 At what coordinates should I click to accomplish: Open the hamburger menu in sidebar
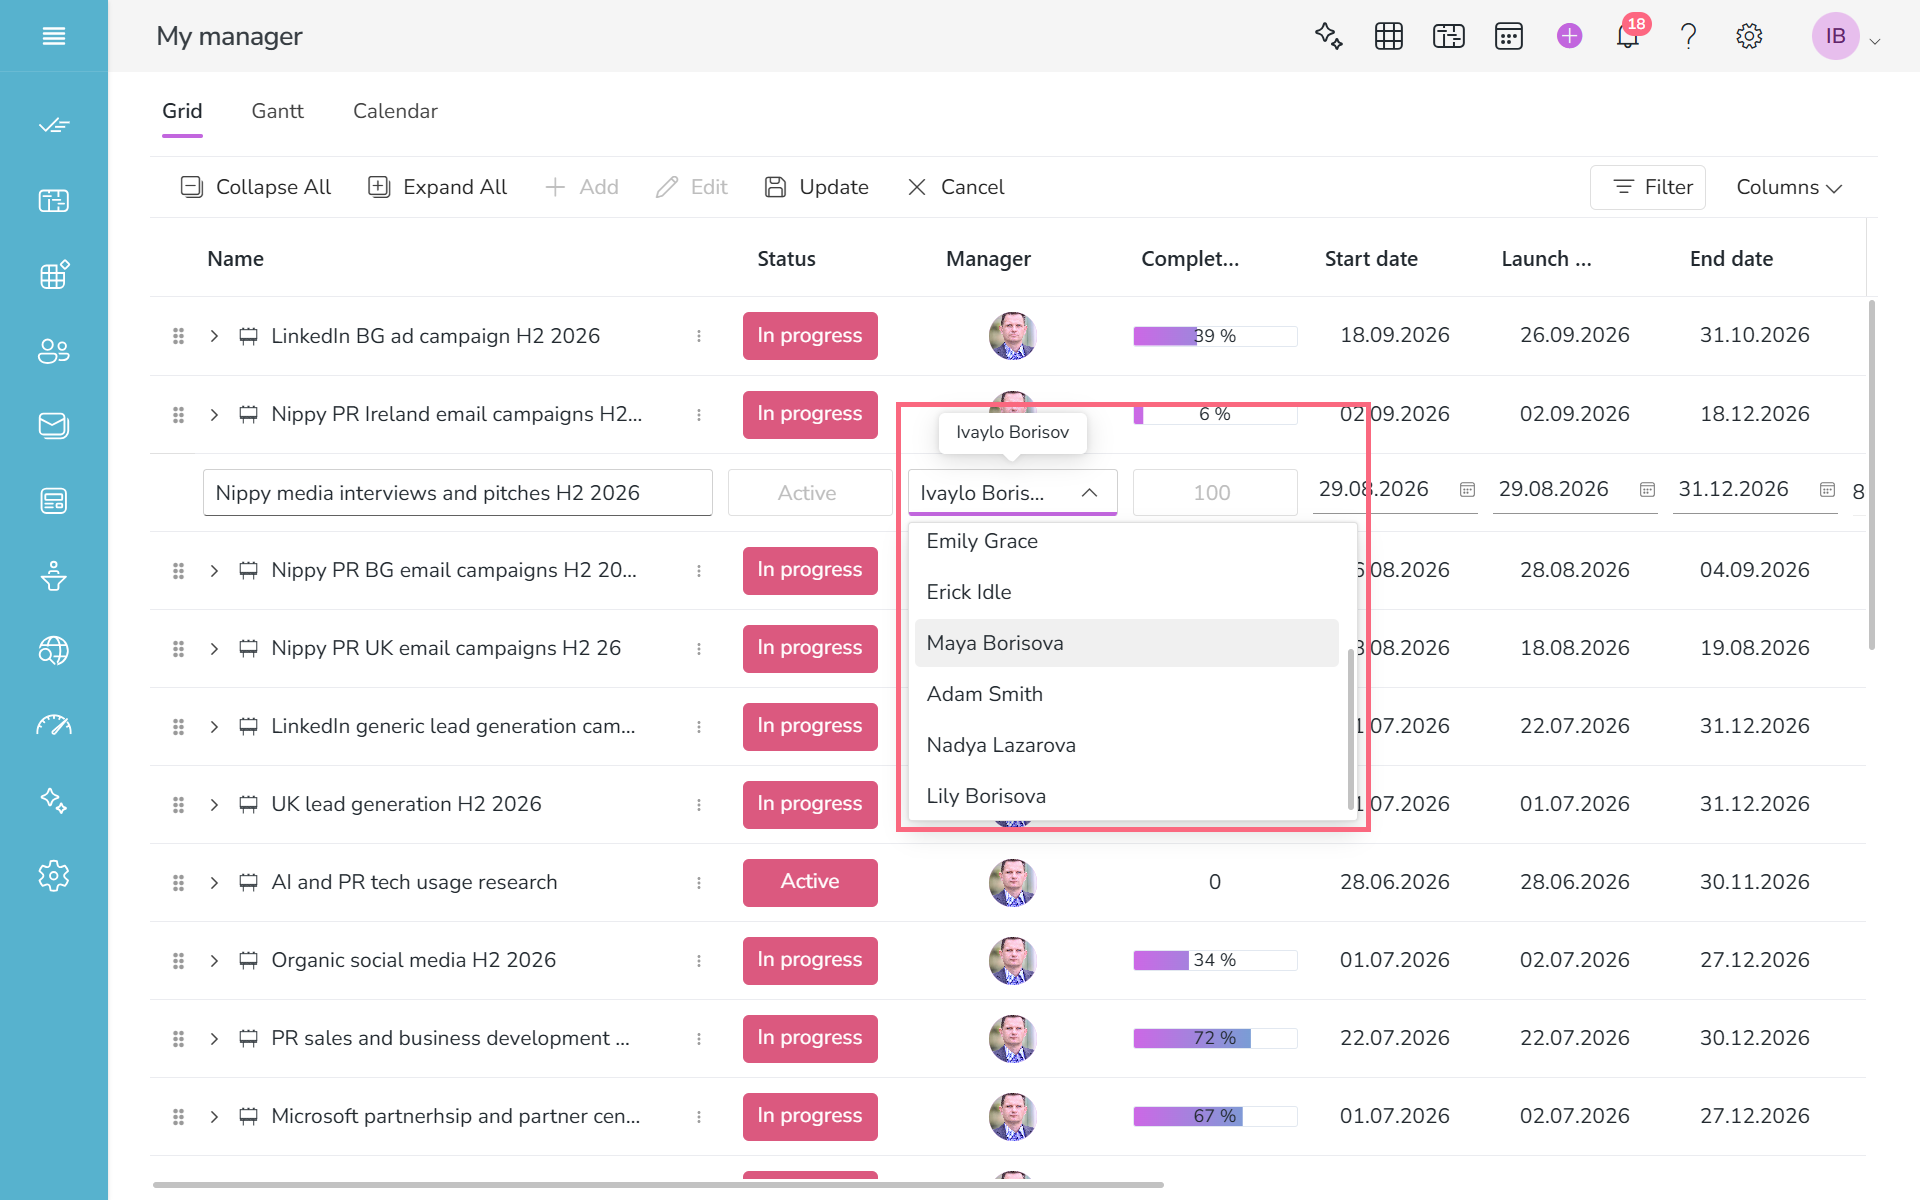(x=54, y=36)
